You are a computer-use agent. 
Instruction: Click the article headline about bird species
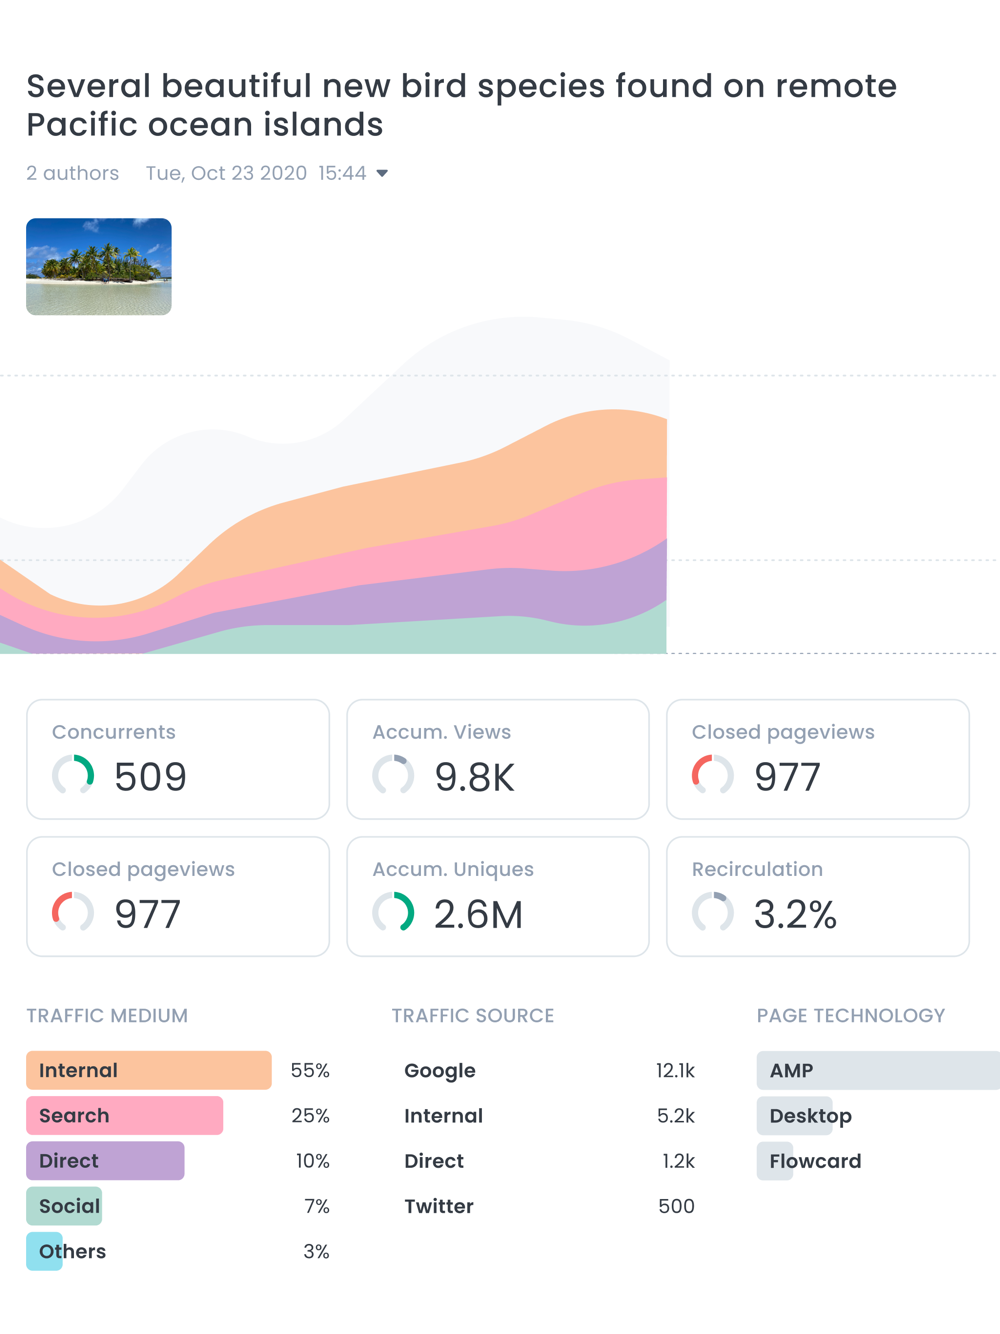tap(461, 105)
